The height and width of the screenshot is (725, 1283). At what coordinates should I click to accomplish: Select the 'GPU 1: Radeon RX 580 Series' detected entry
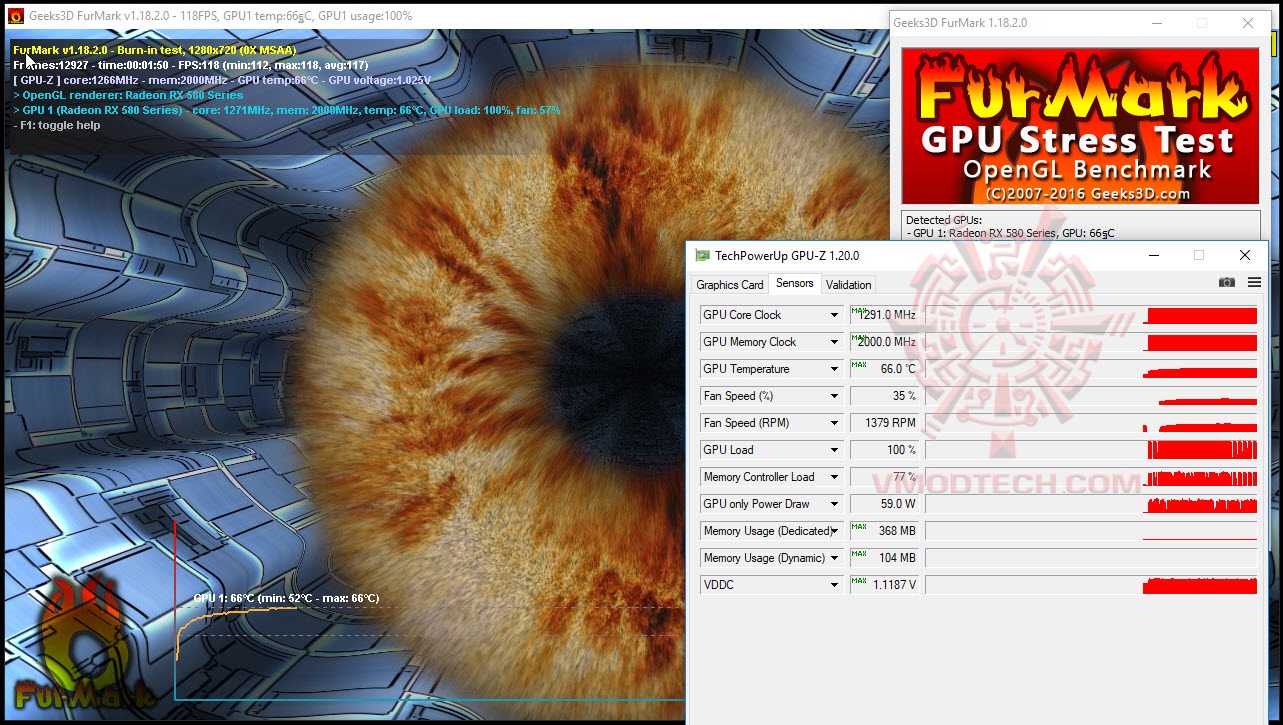tap(1010, 233)
